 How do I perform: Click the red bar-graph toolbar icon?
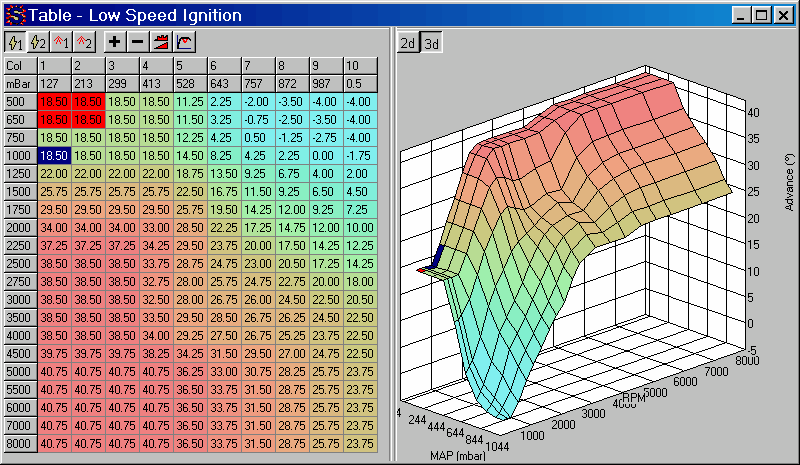162,42
